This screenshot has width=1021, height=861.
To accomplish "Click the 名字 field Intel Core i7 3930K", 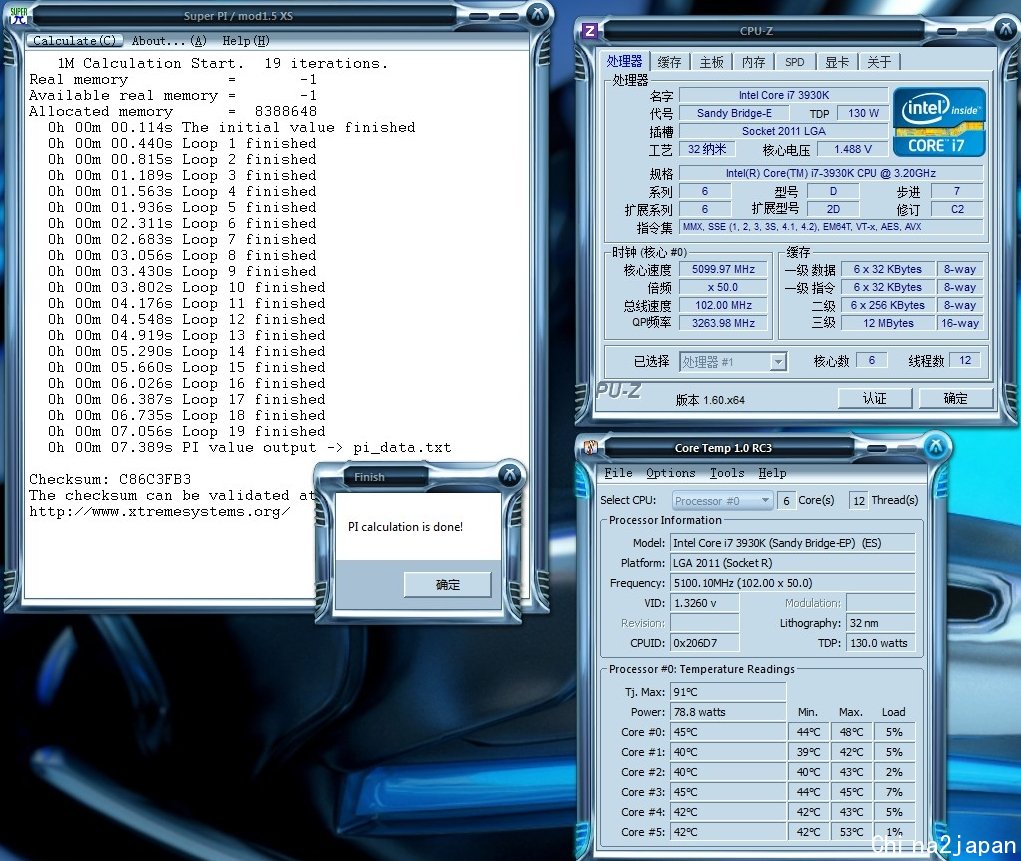I will click(783, 95).
